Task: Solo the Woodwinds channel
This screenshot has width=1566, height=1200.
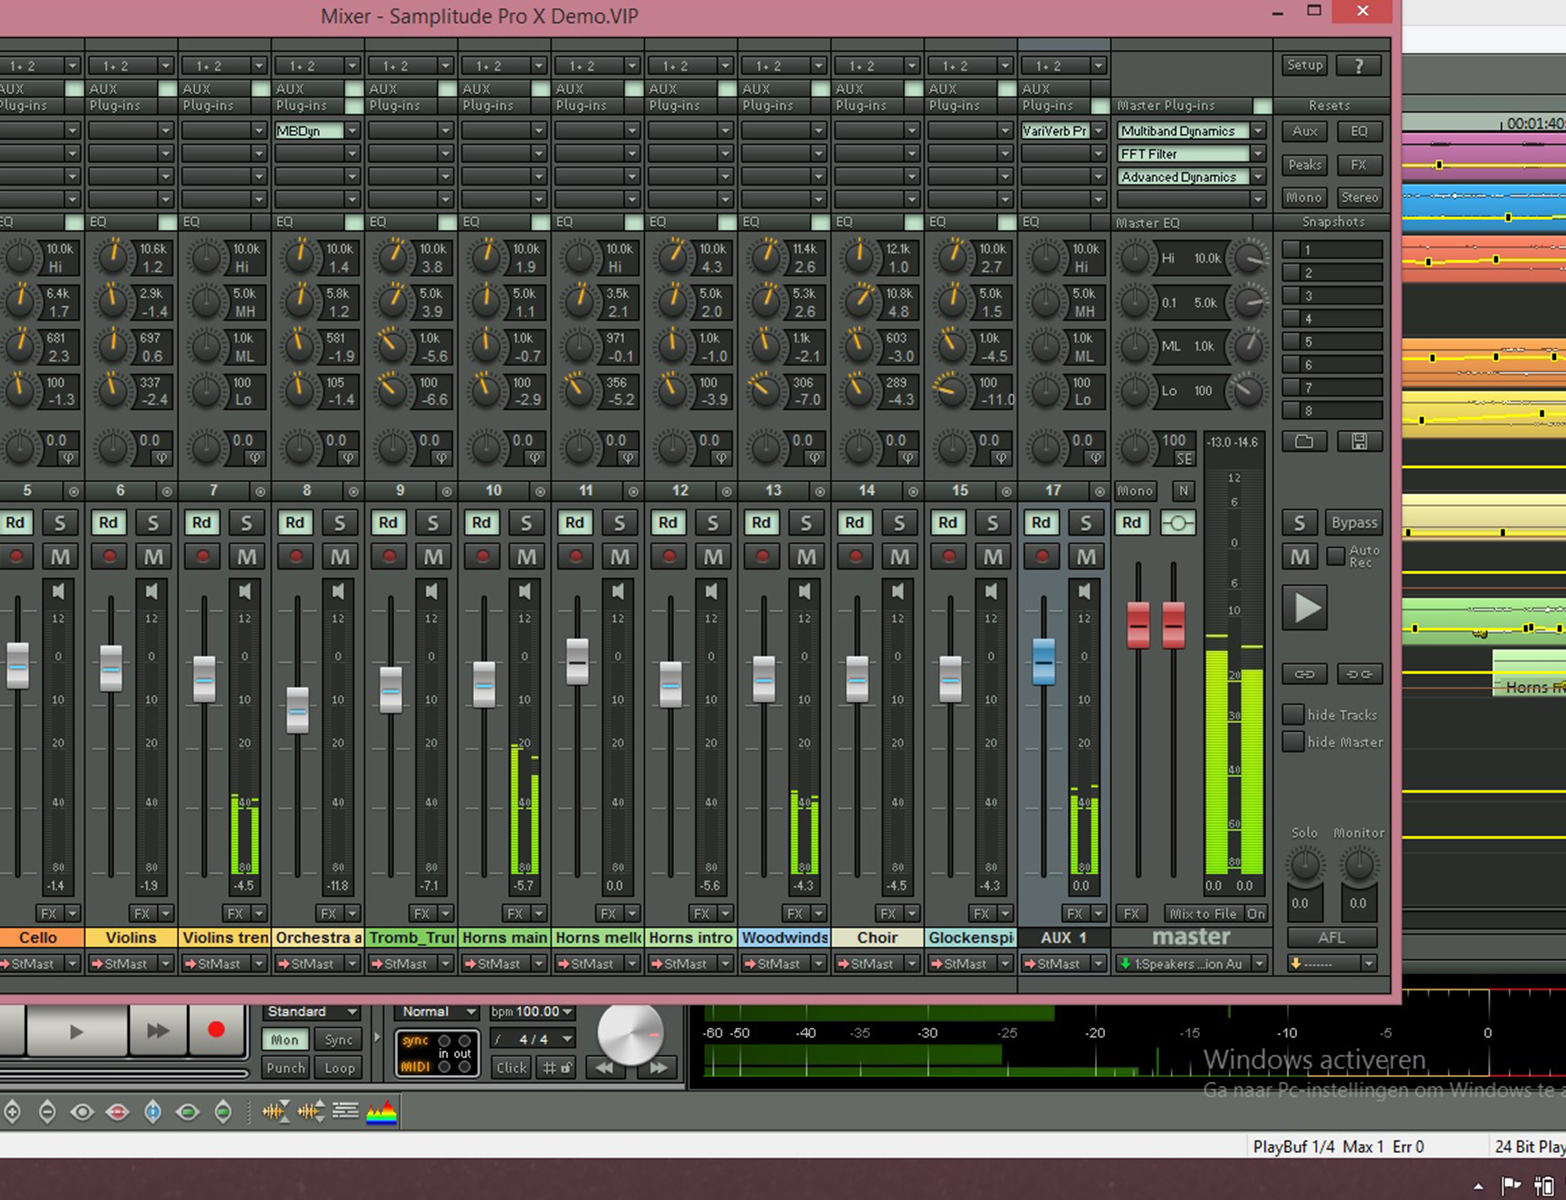Action: (806, 523)
